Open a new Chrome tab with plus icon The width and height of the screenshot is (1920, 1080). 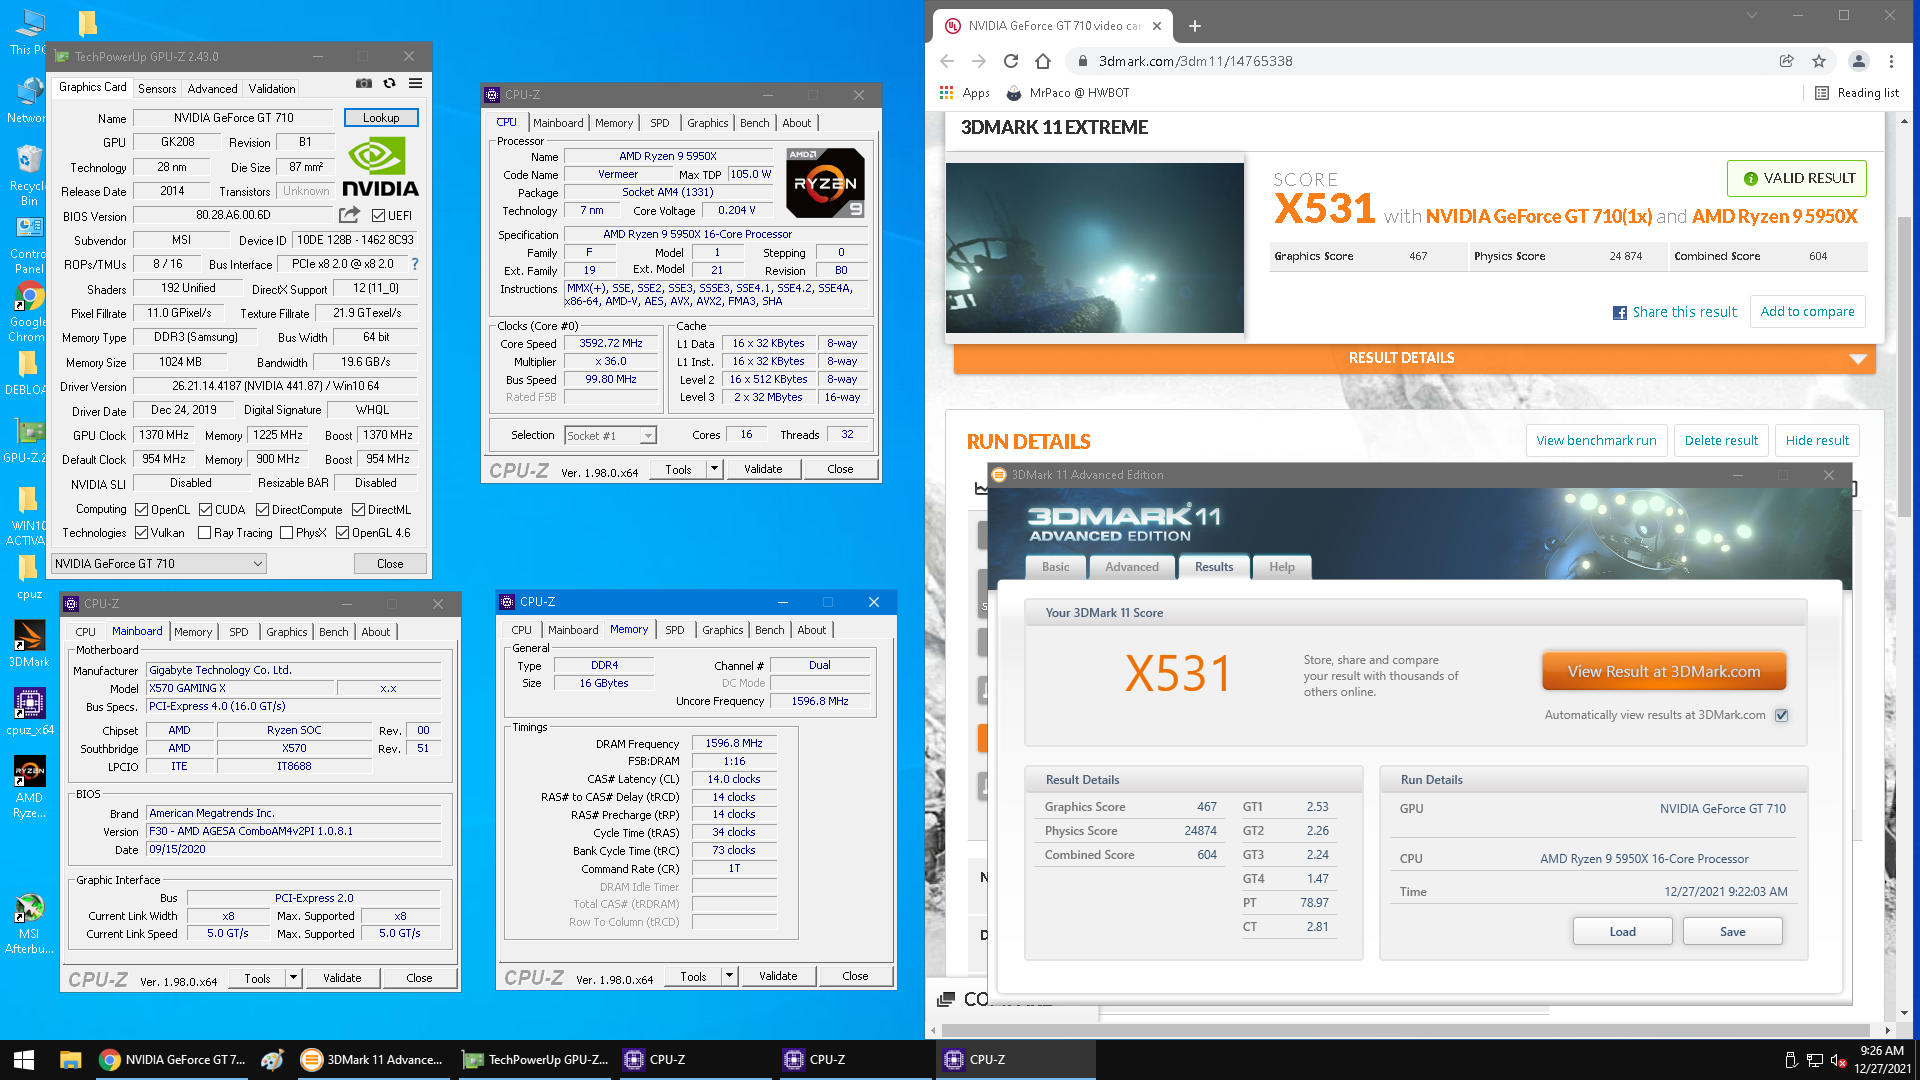[1195, 26]
